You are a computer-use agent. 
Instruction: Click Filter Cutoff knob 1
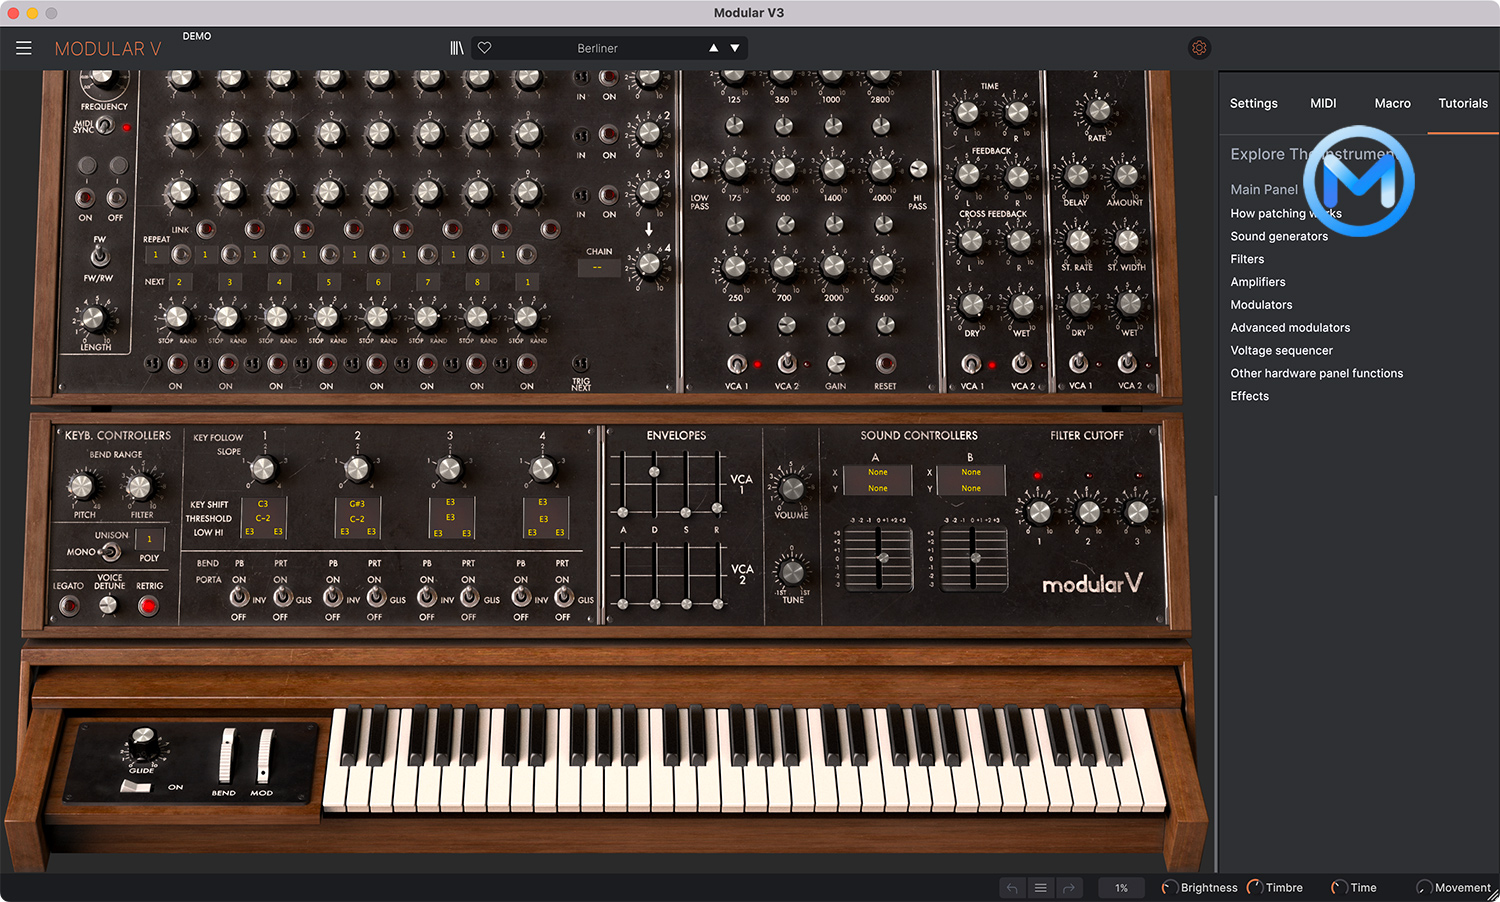[1039, 512]
